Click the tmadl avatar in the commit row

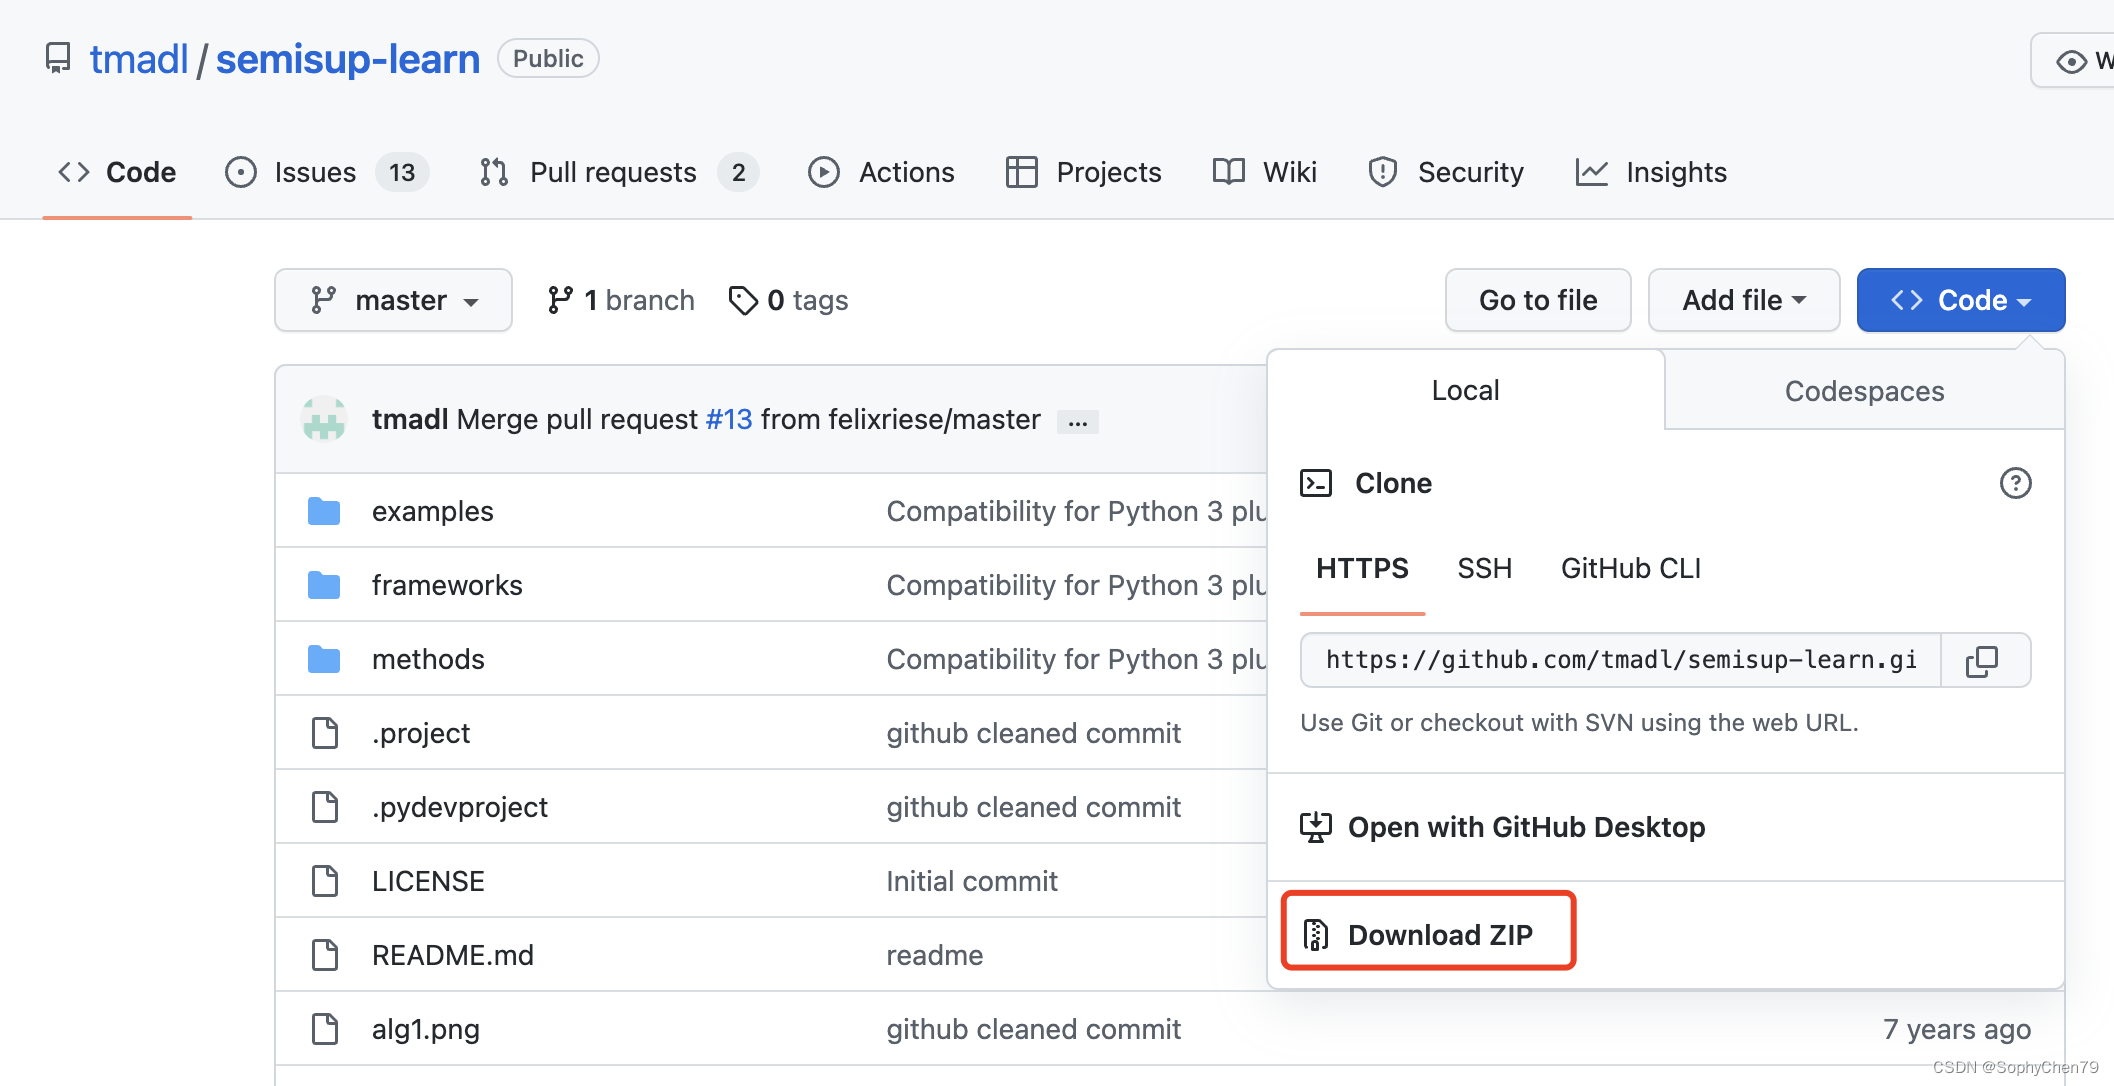click(x=324, y=419)
